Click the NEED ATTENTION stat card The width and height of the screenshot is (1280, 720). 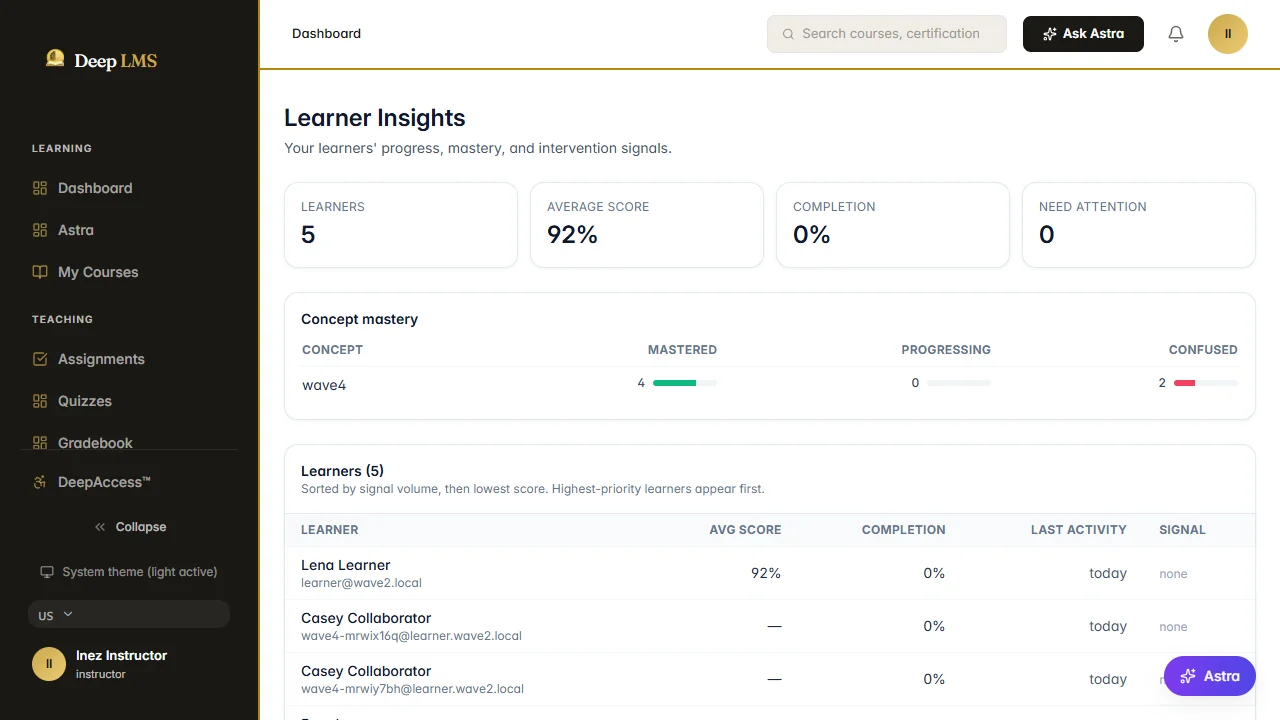[x=1139, y=225]
